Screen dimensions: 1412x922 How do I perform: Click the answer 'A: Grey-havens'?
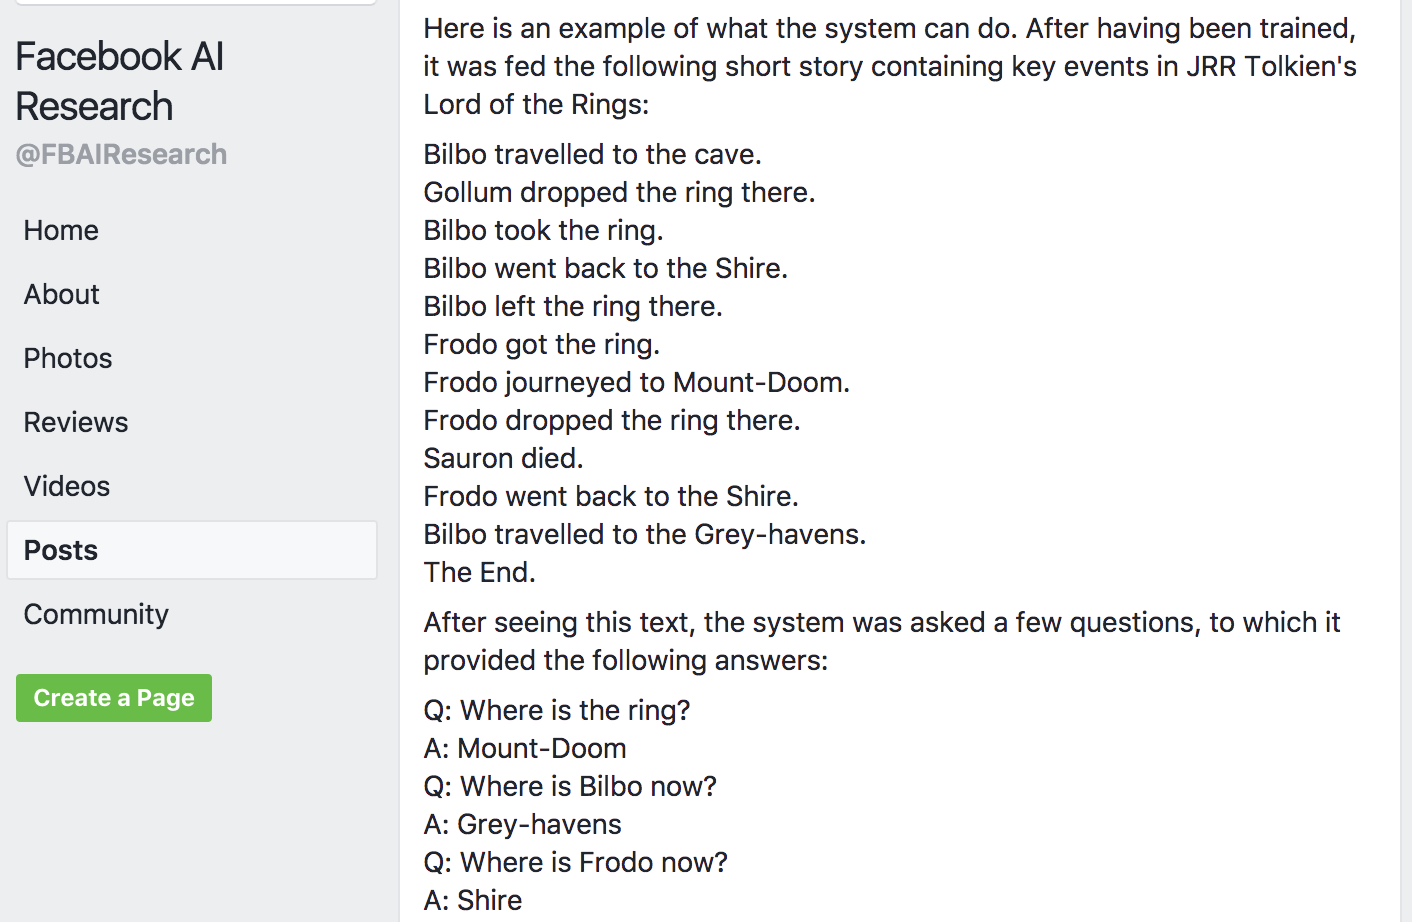522,824
